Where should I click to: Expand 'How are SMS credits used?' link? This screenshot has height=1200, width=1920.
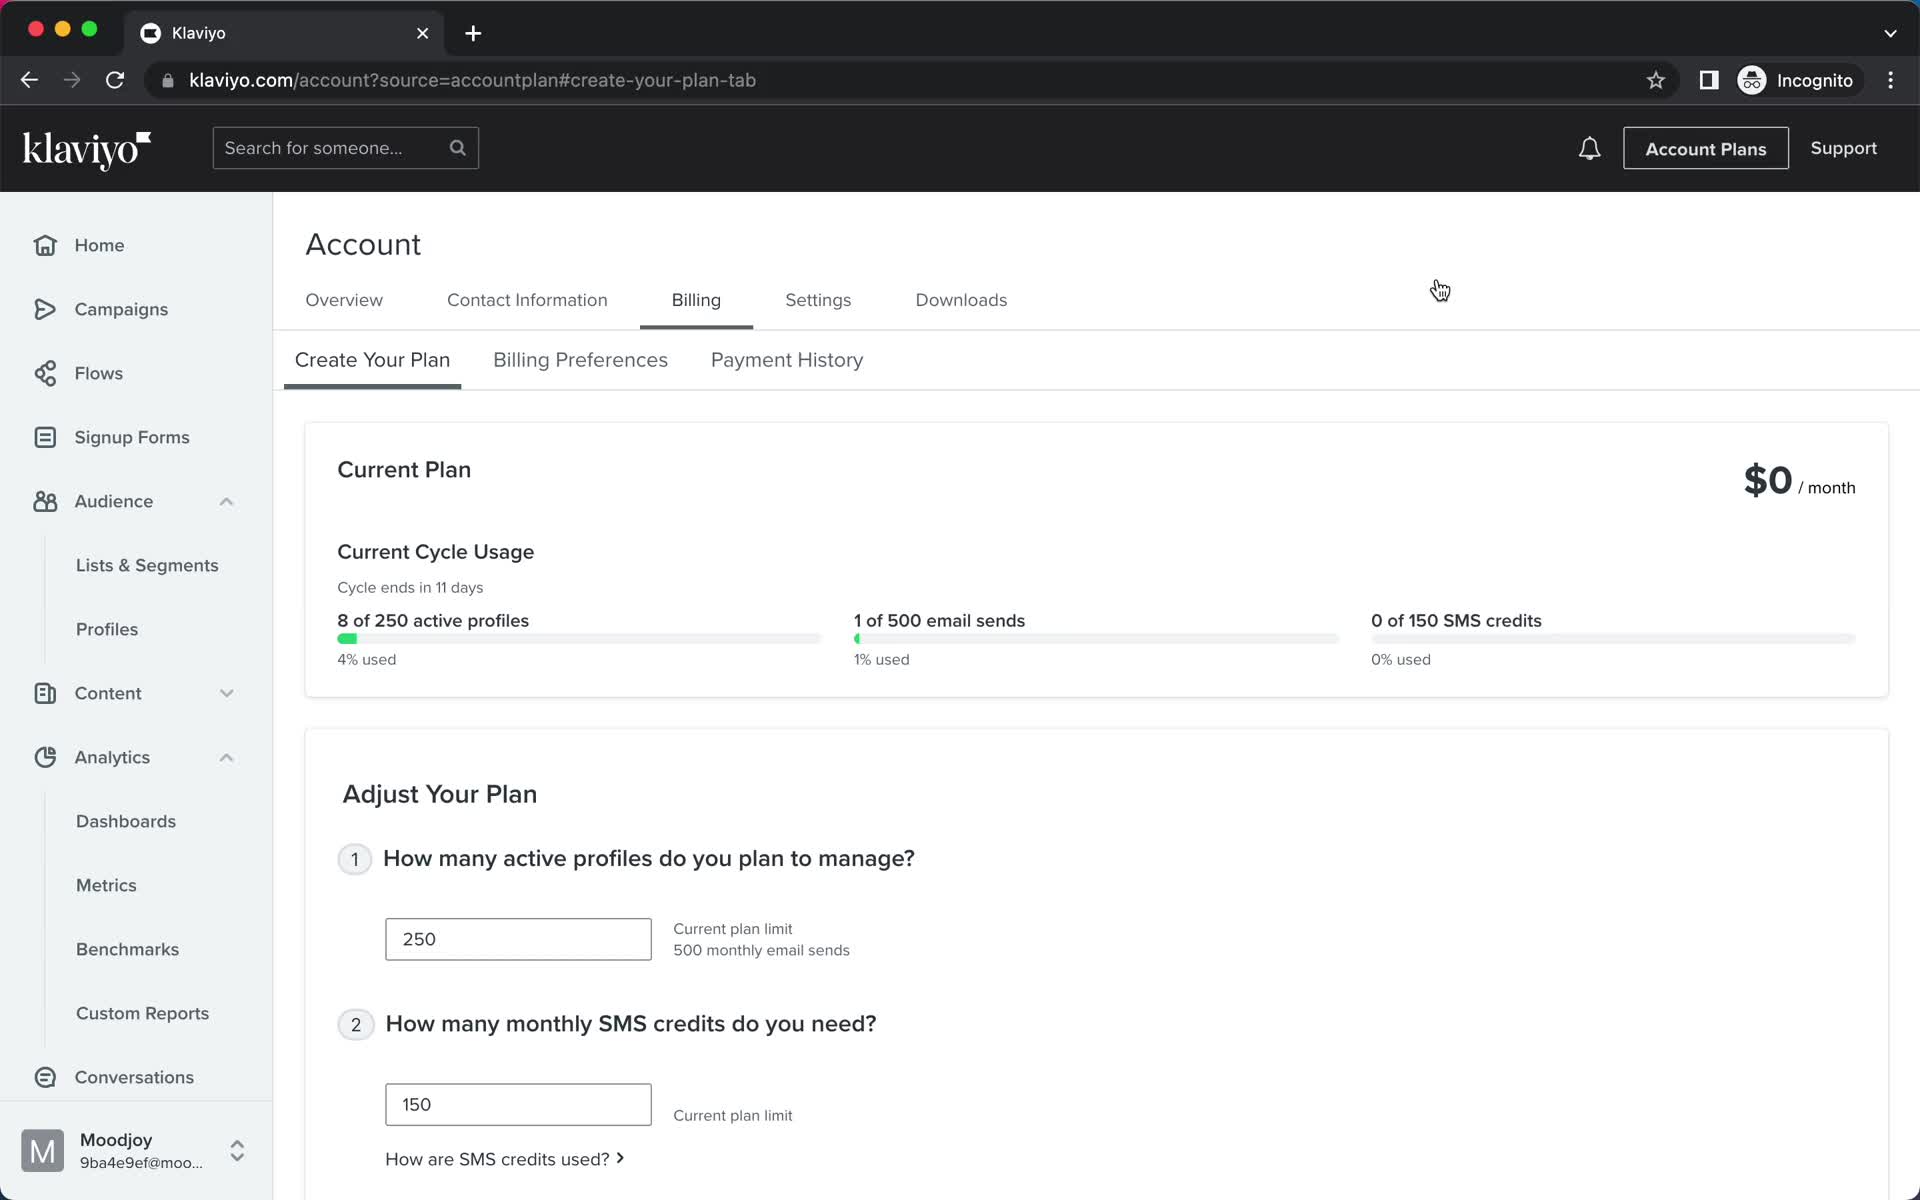[x=505, y=1159]
